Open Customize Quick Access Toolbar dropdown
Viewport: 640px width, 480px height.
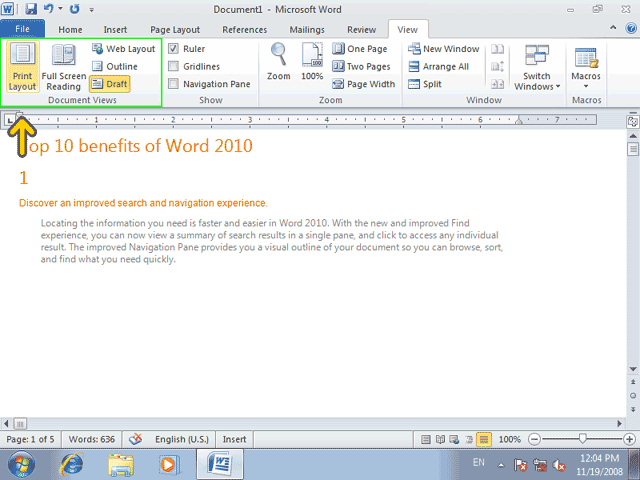91,9
